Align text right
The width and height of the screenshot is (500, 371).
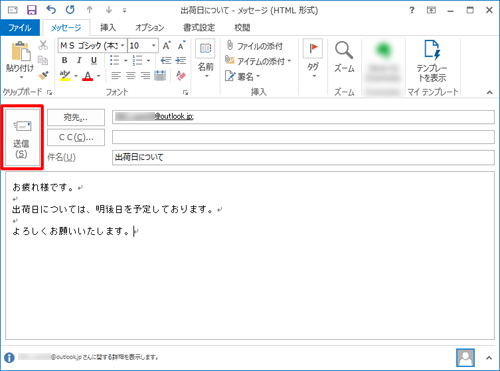point(145,76)
